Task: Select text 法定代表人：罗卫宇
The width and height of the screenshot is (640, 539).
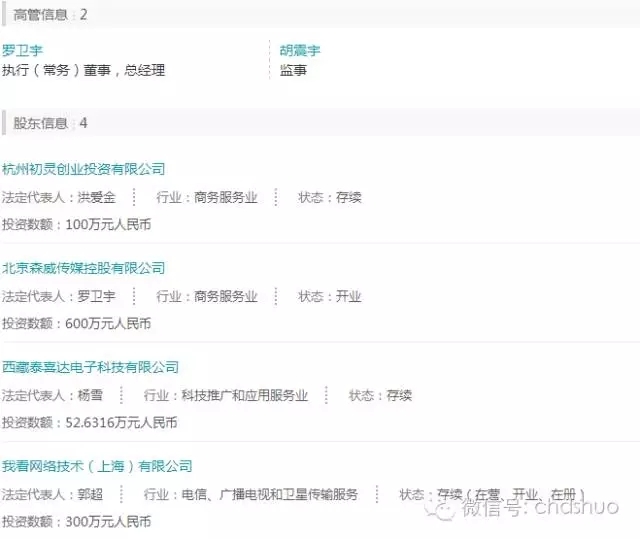Action: [x=59, y=297]
